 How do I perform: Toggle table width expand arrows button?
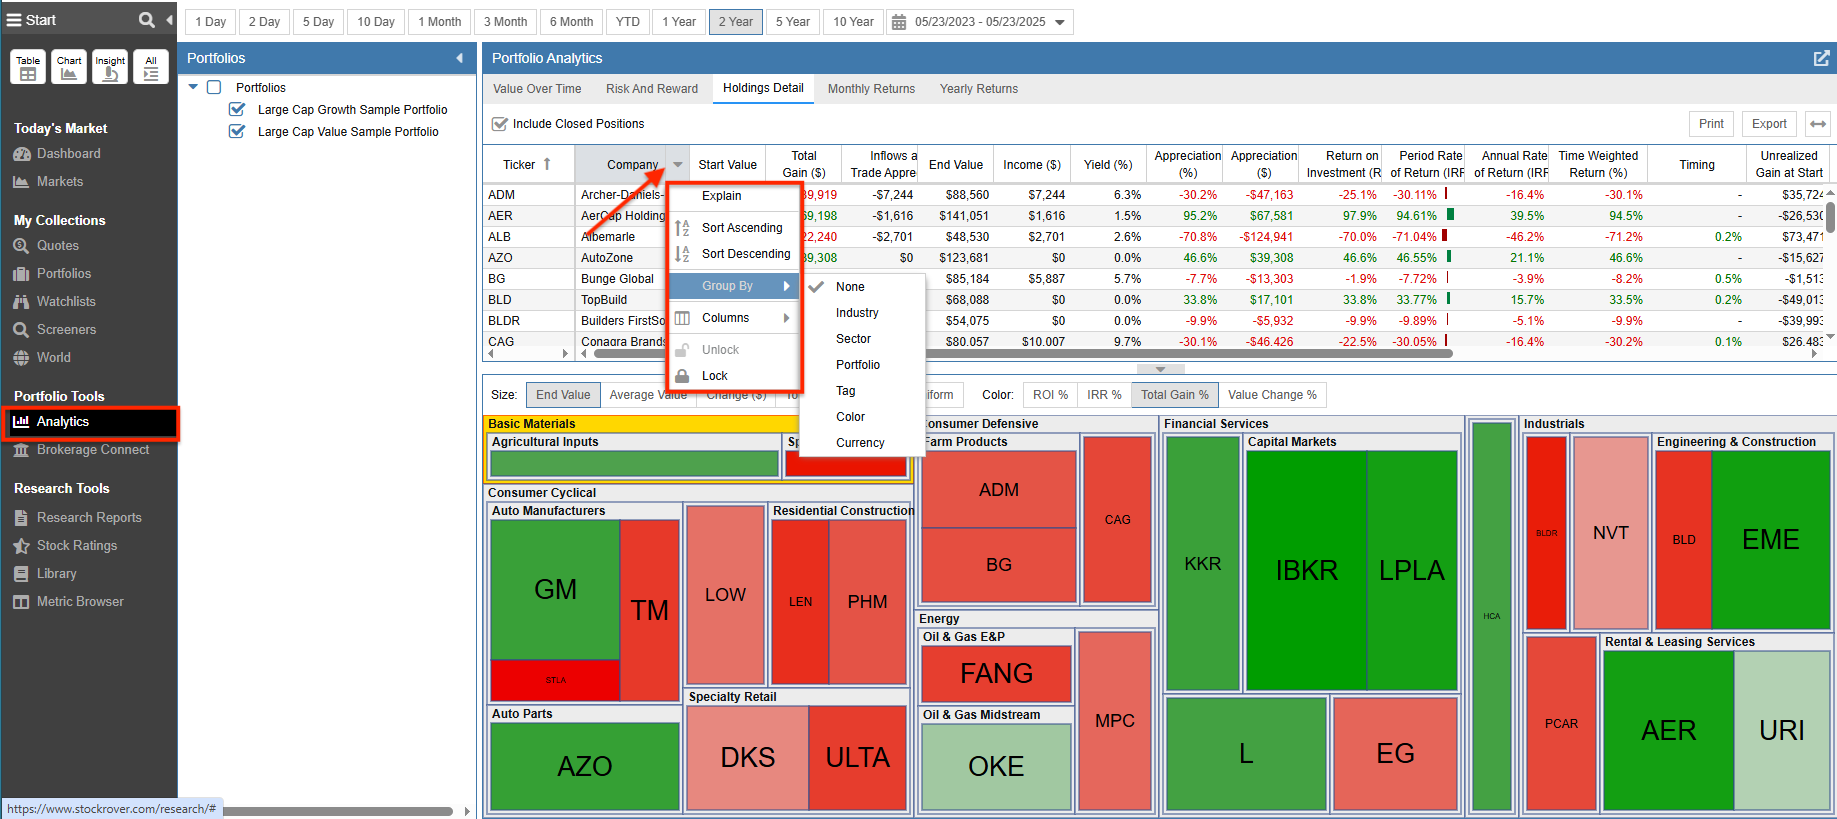click(1818, 124)
